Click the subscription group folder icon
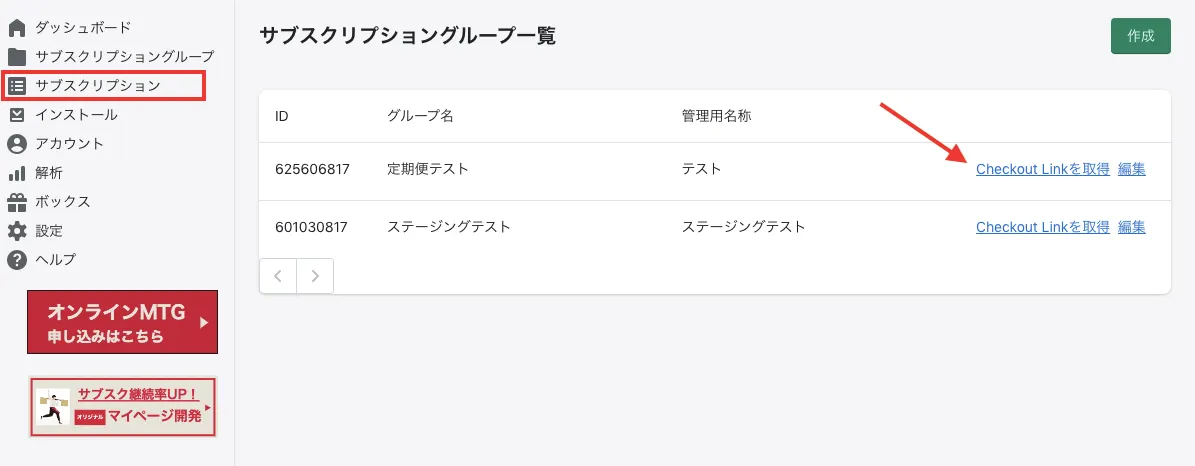Screen dimensions: 1195x466 (x=17, y=56)
